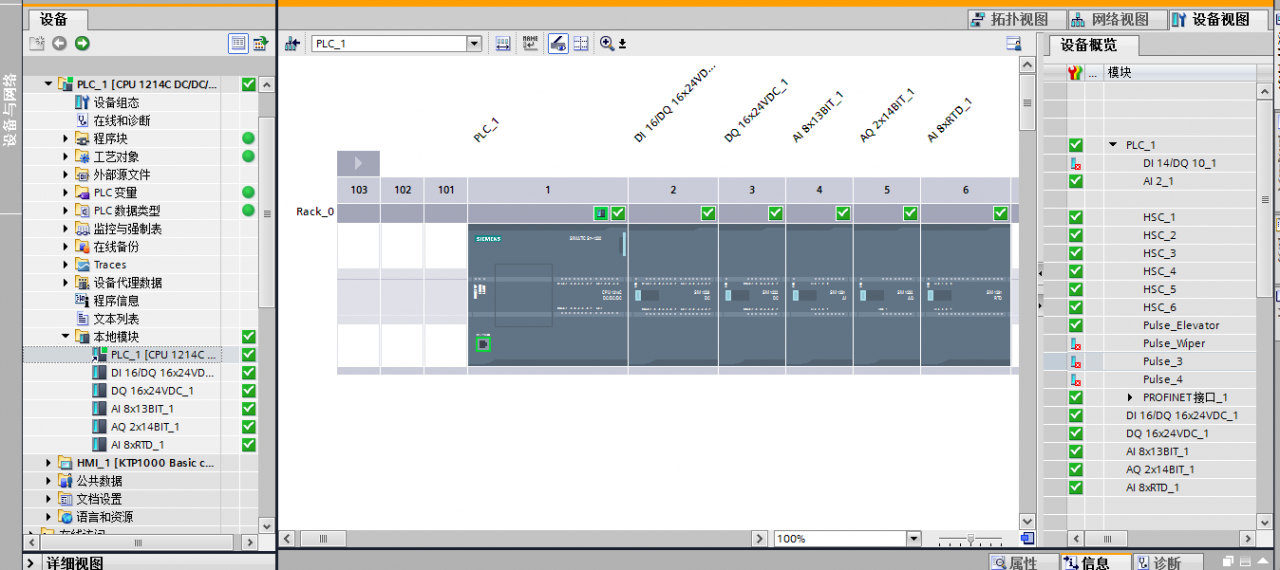This screenshot has width=1280, height=570.
Task: Expand the PLC 数据类型 folder
Action: point(66,211)
